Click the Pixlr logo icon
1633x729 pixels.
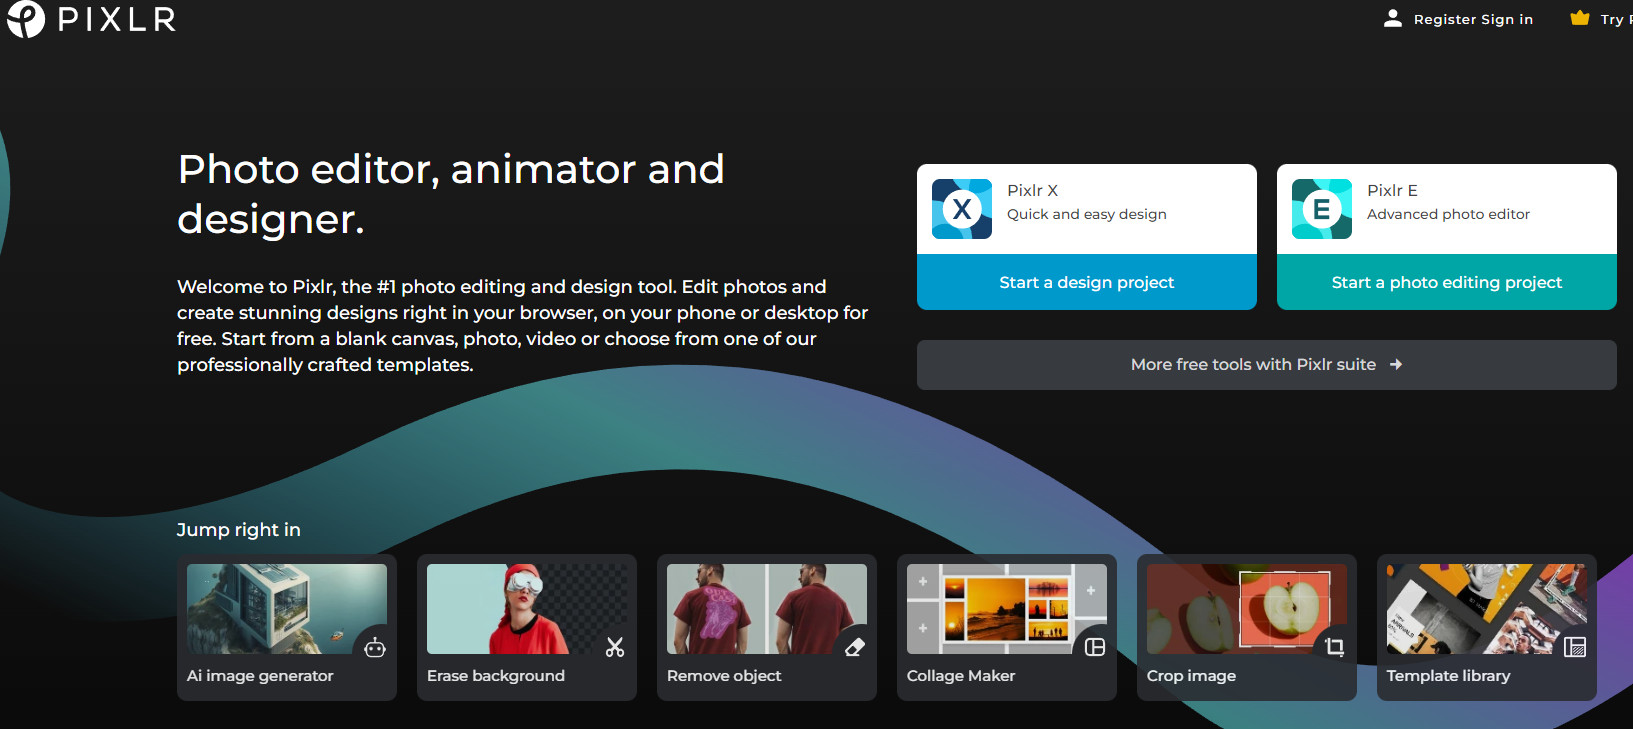pyautogui.click(x=25, y=18)
